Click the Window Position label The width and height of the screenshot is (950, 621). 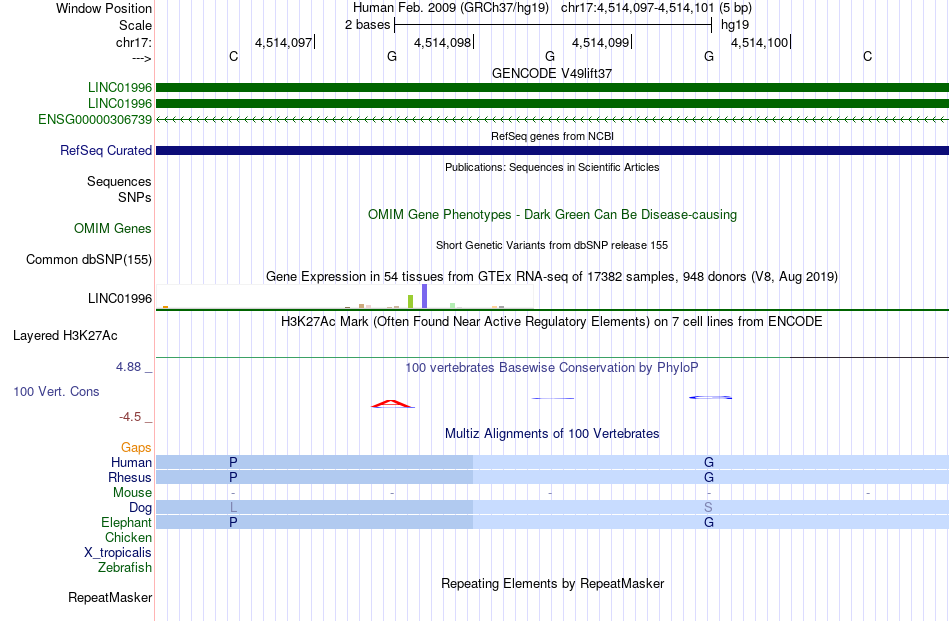click(x=104, y=8)
